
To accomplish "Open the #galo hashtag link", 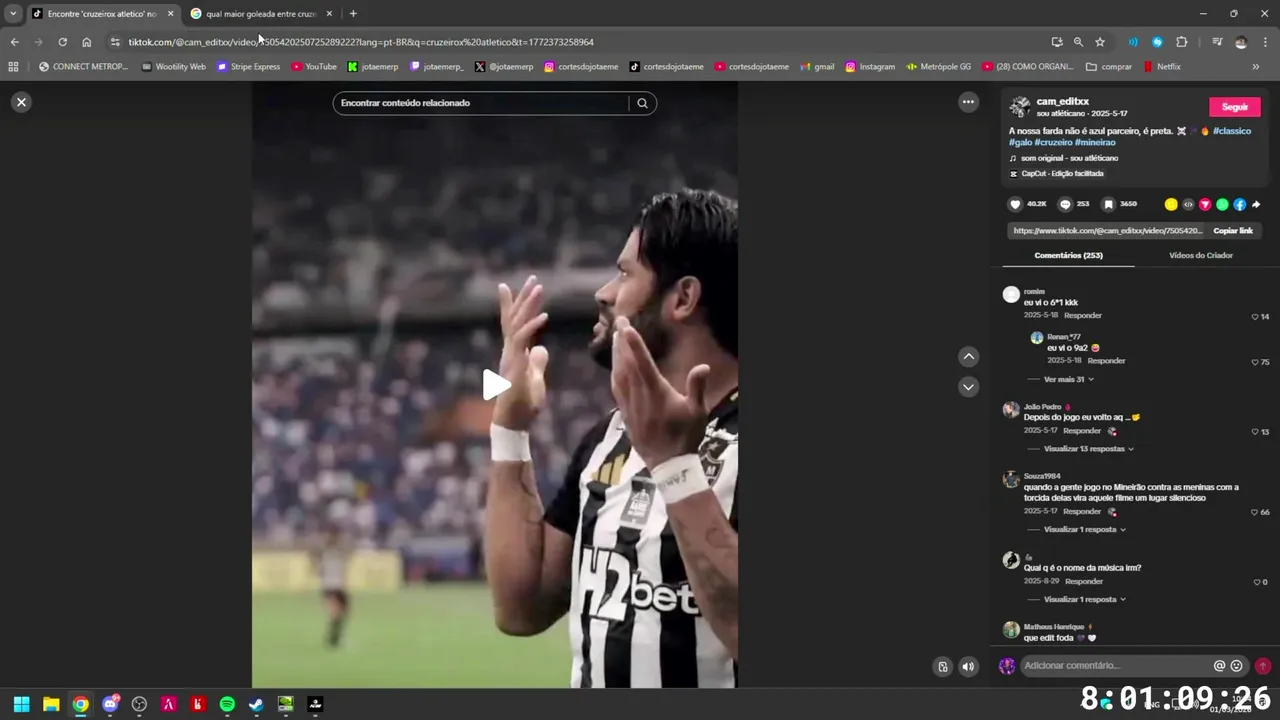I will coord(1020,143).
